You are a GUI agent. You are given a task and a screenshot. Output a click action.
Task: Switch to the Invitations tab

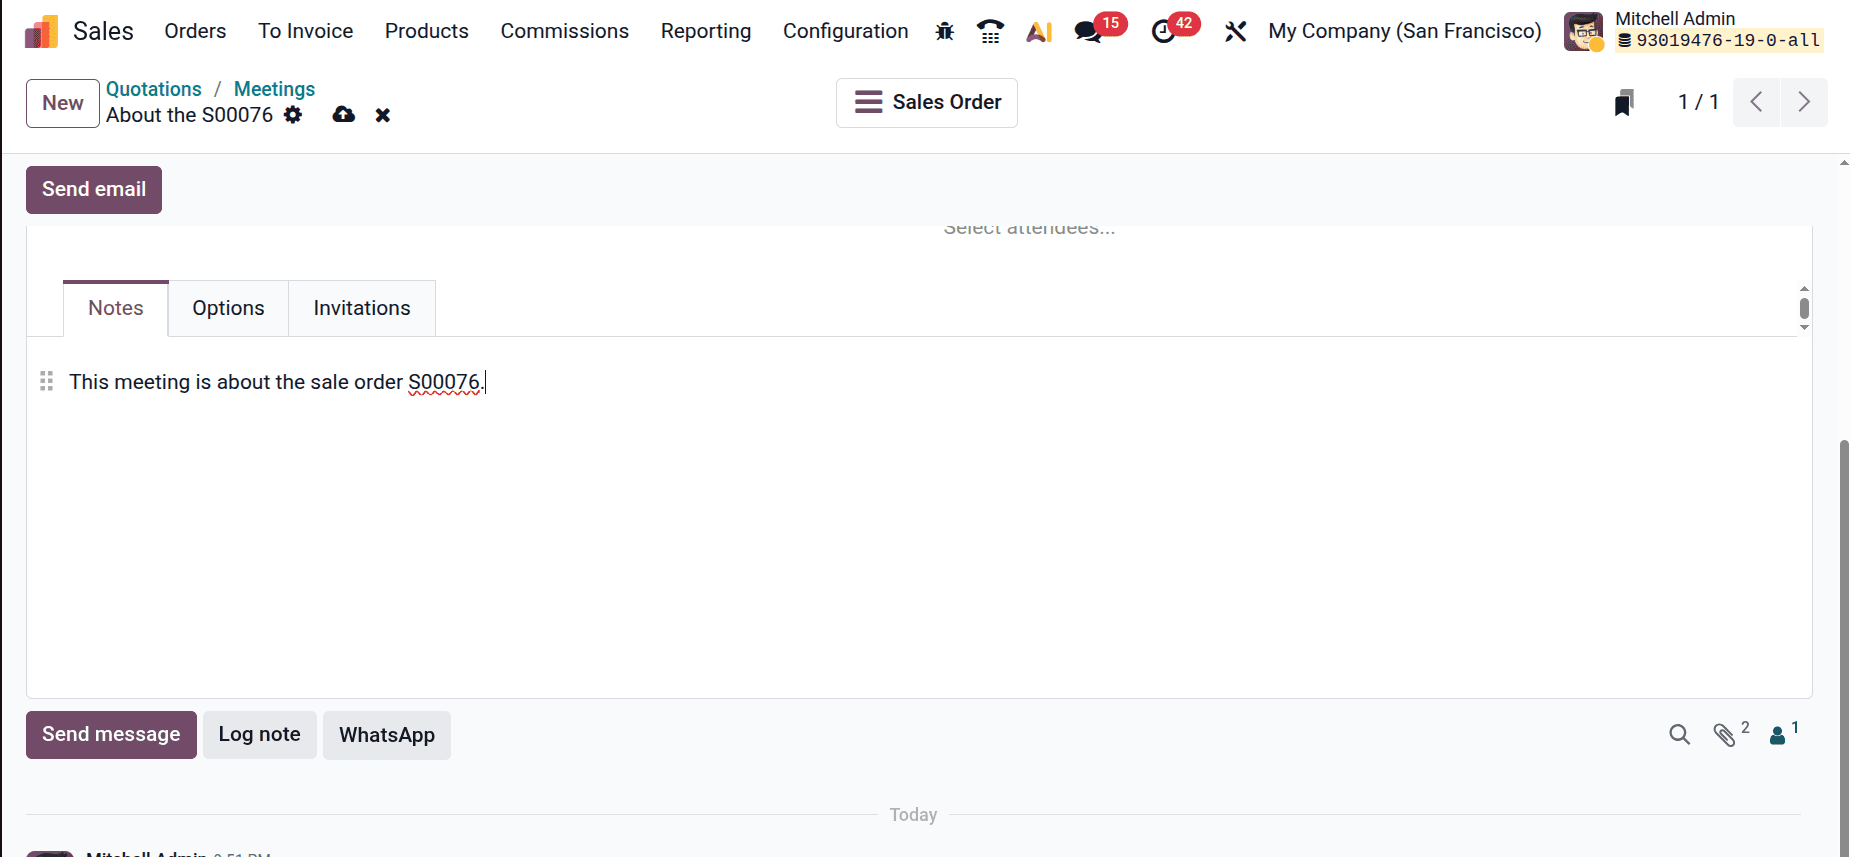(x=362, y=308)
